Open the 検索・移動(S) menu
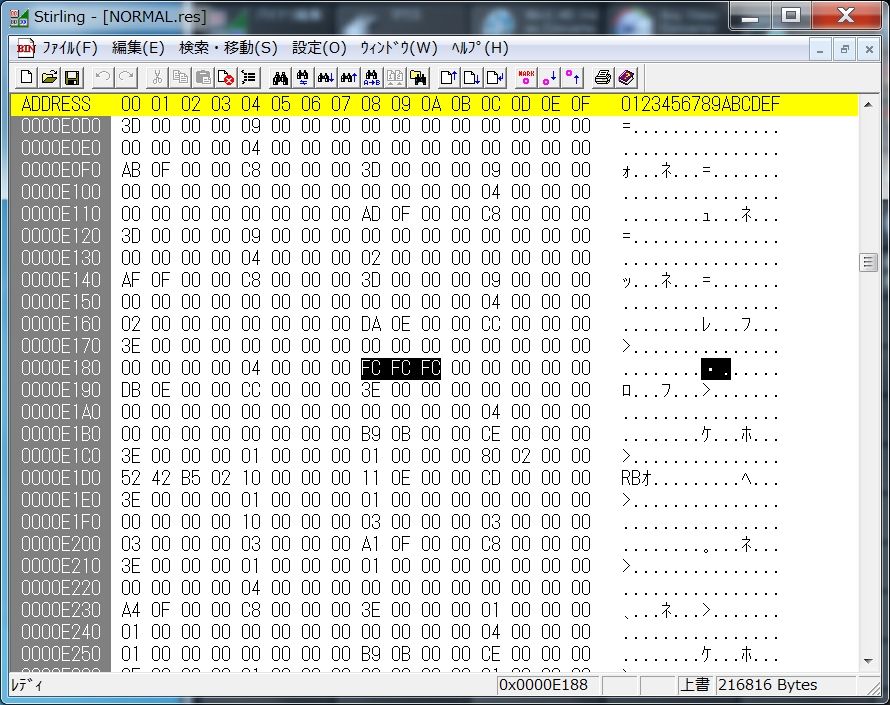Image resolution: width=890 pixels, height=705 pixels. pos(207,47)
